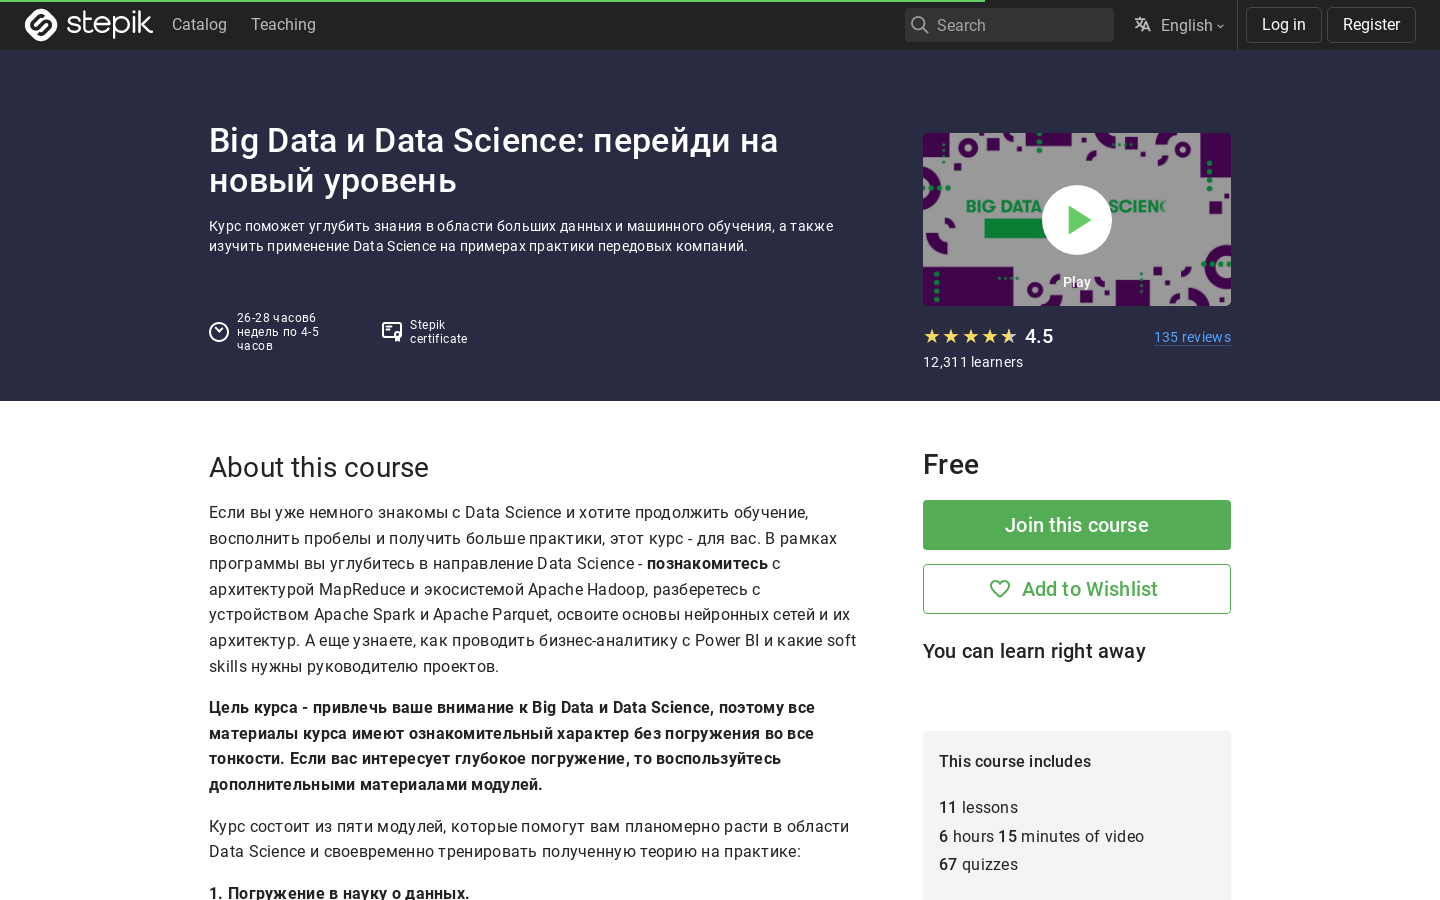
Task: Click the clock duration icon
Action: point(219,332)
